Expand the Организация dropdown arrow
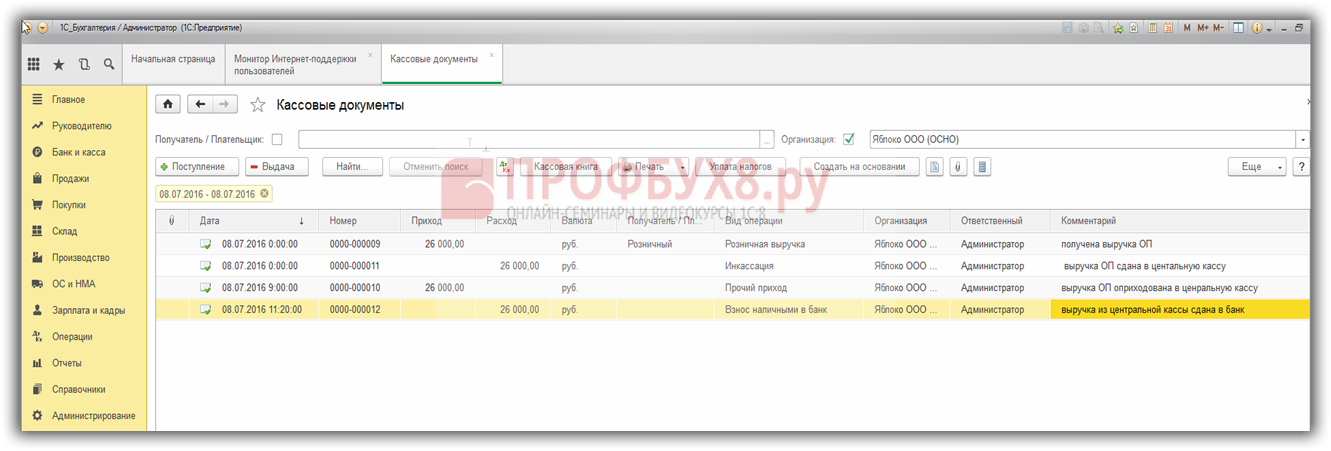Screen dimensions: 1331x451 [x=1302, y=139]
